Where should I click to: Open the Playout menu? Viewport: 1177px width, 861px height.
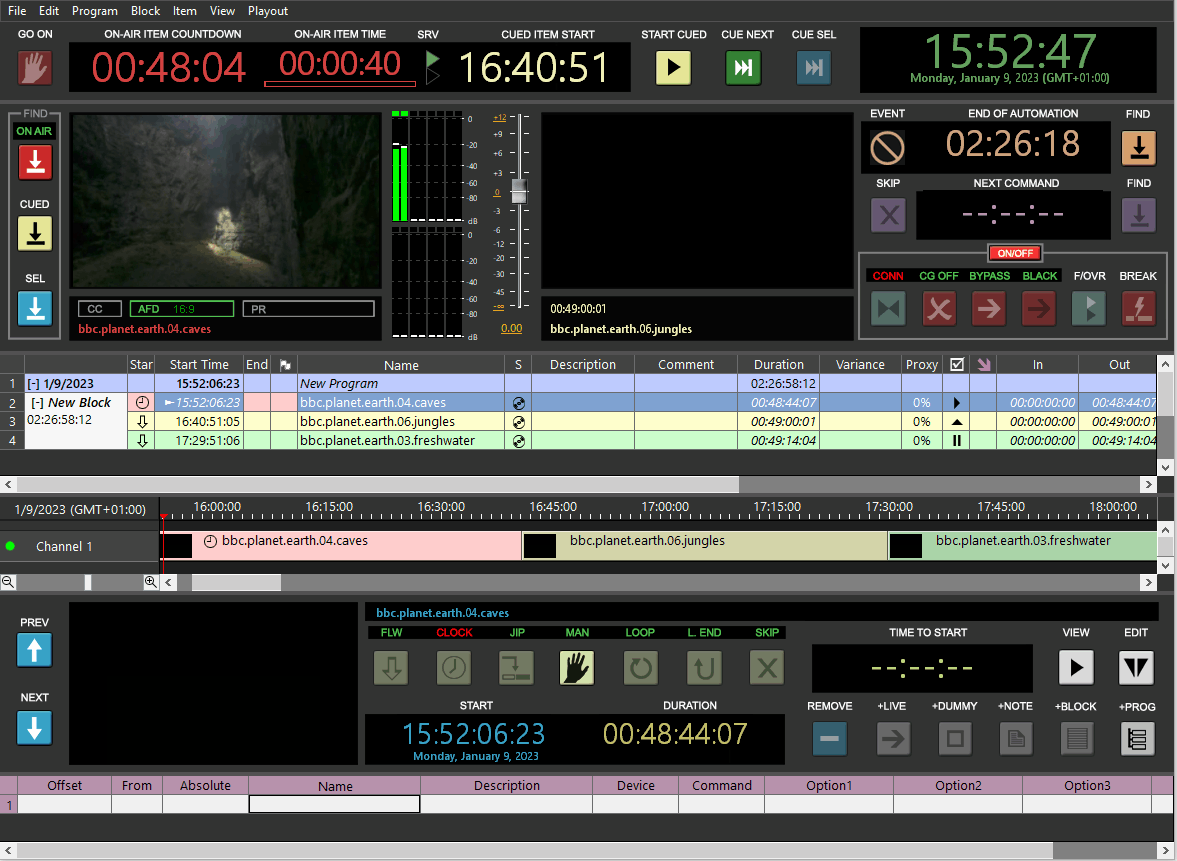pos(268,11)
